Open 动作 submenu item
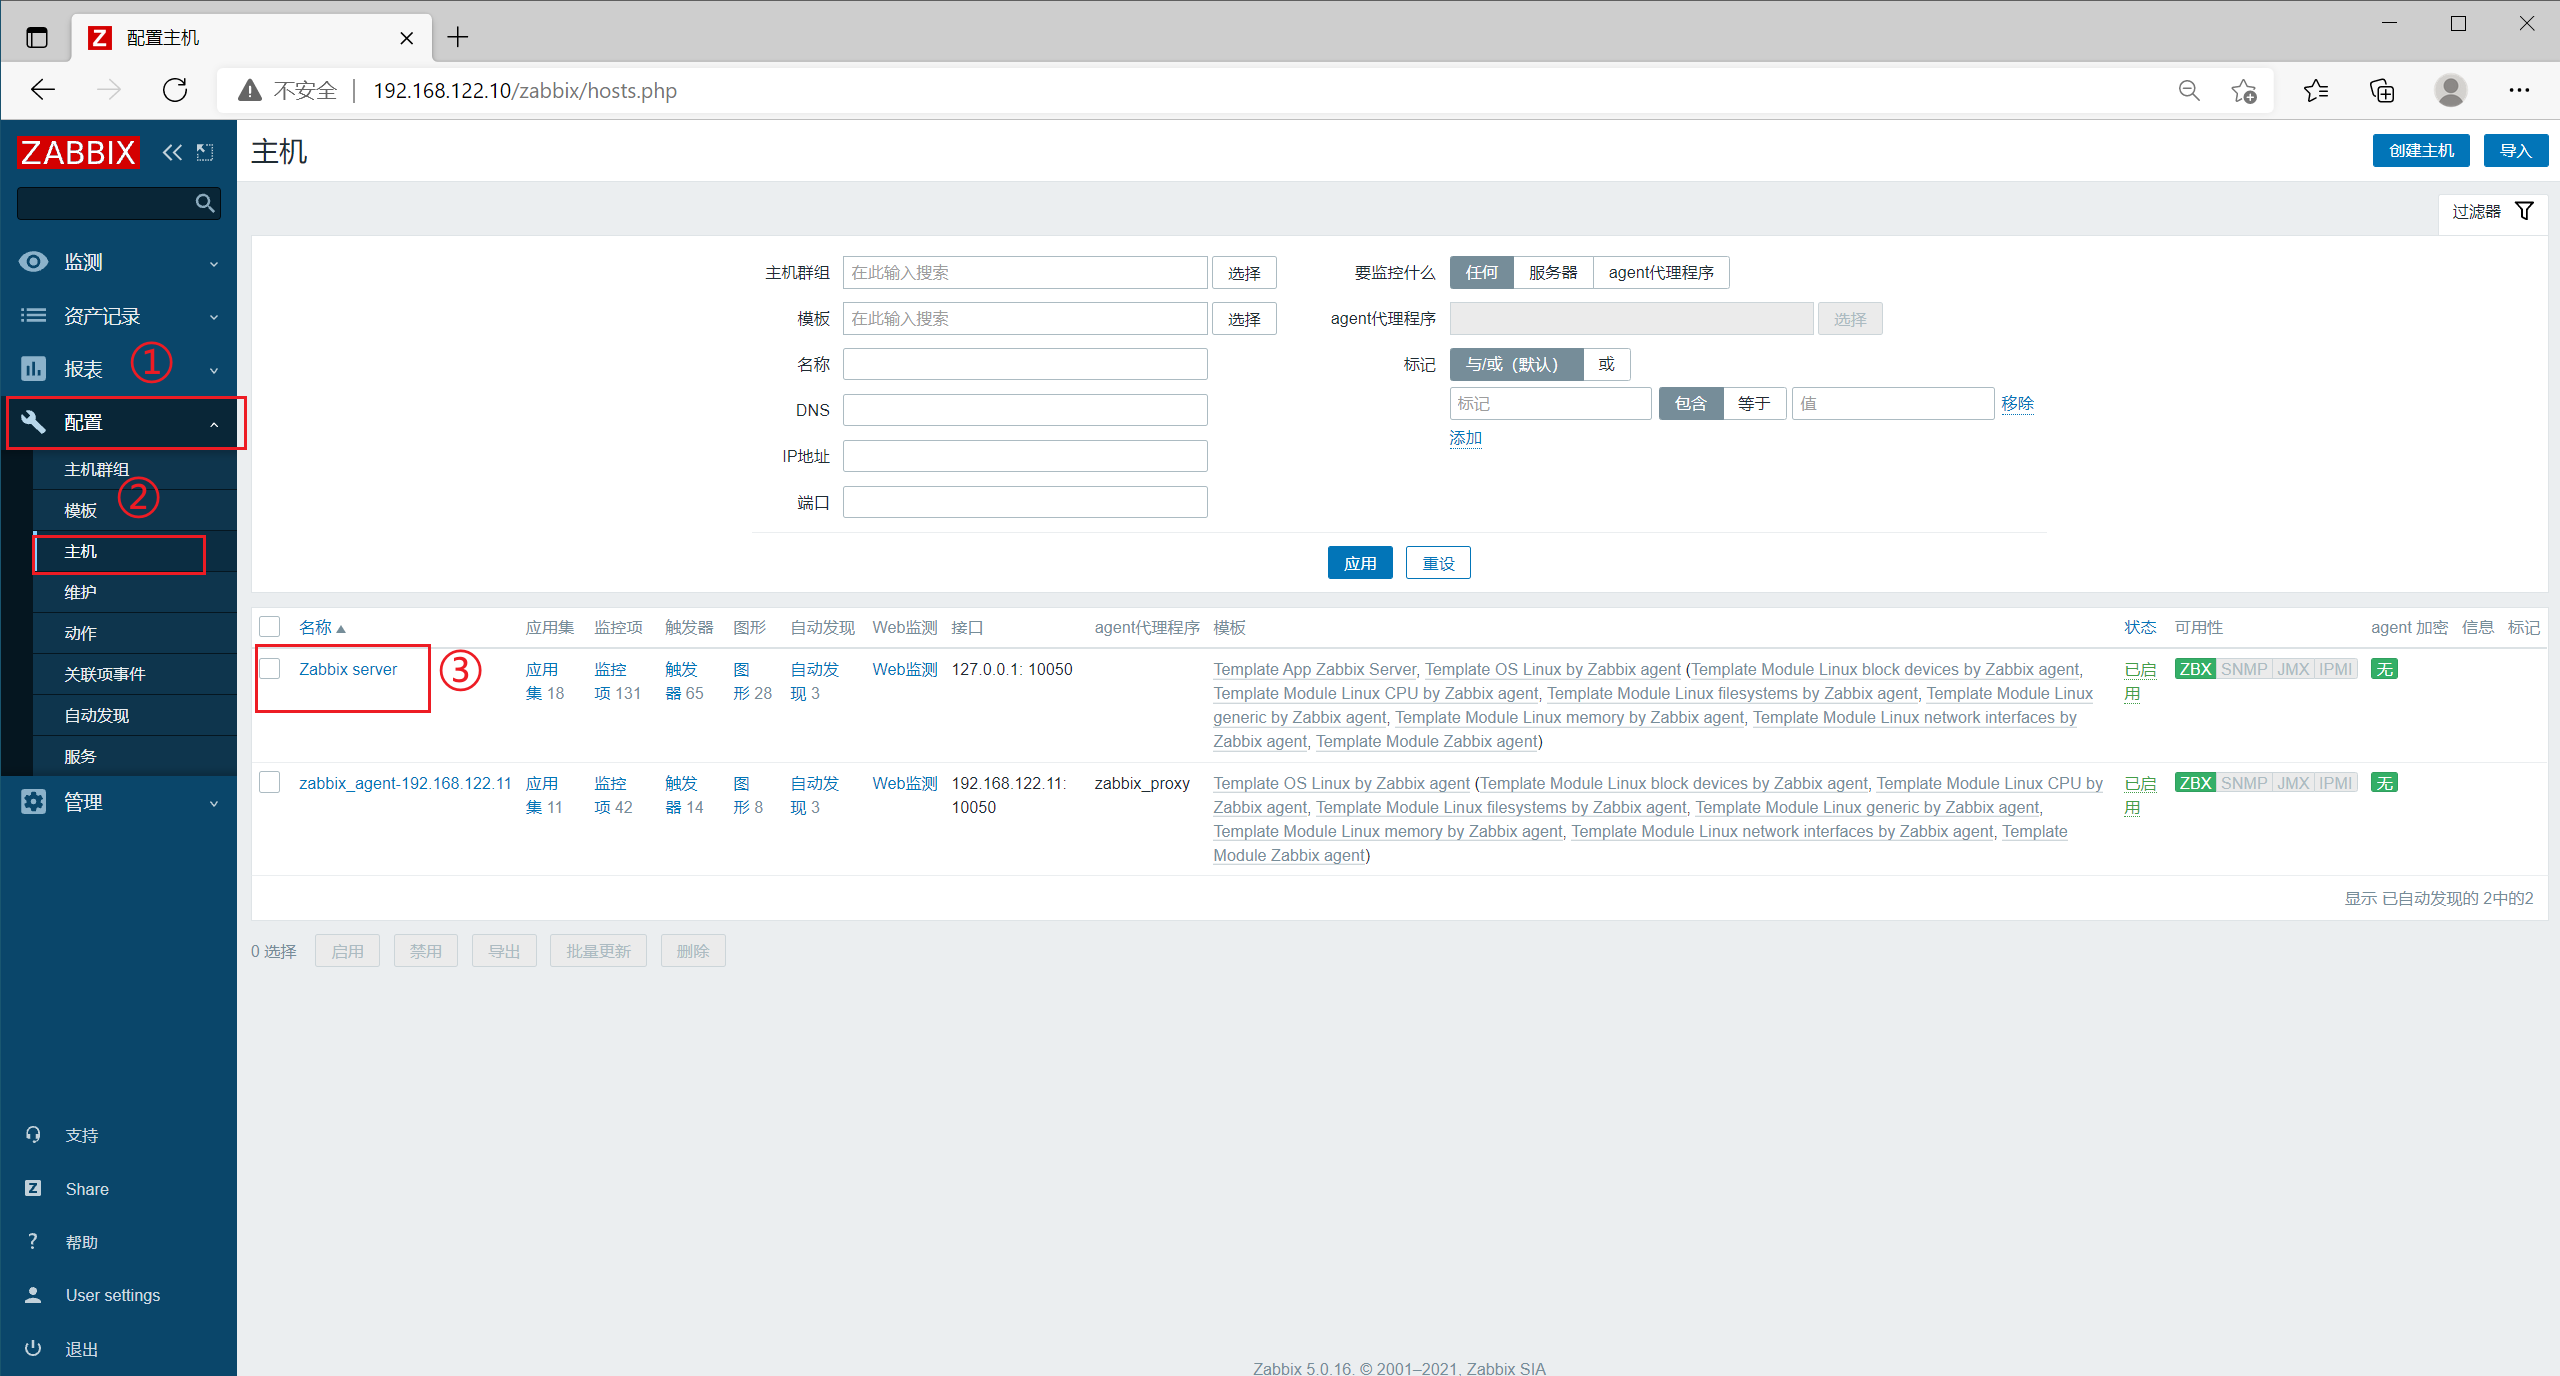Image resolution: width=2560 pixels, height=1376 pixels. click(x=81, y=633)
